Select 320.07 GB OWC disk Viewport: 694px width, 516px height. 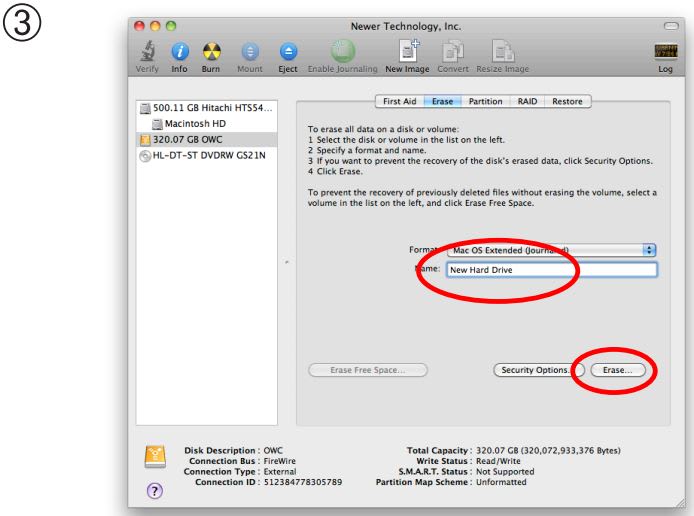(207, 140)
